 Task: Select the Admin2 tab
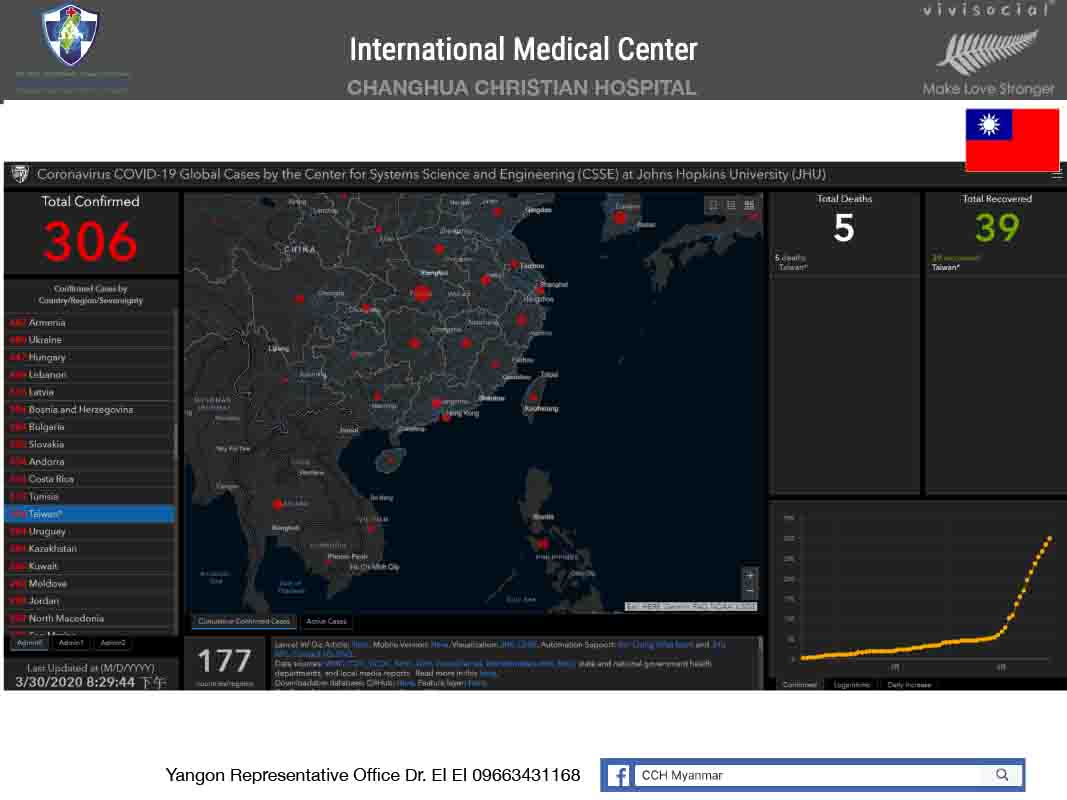coord(113,643)
